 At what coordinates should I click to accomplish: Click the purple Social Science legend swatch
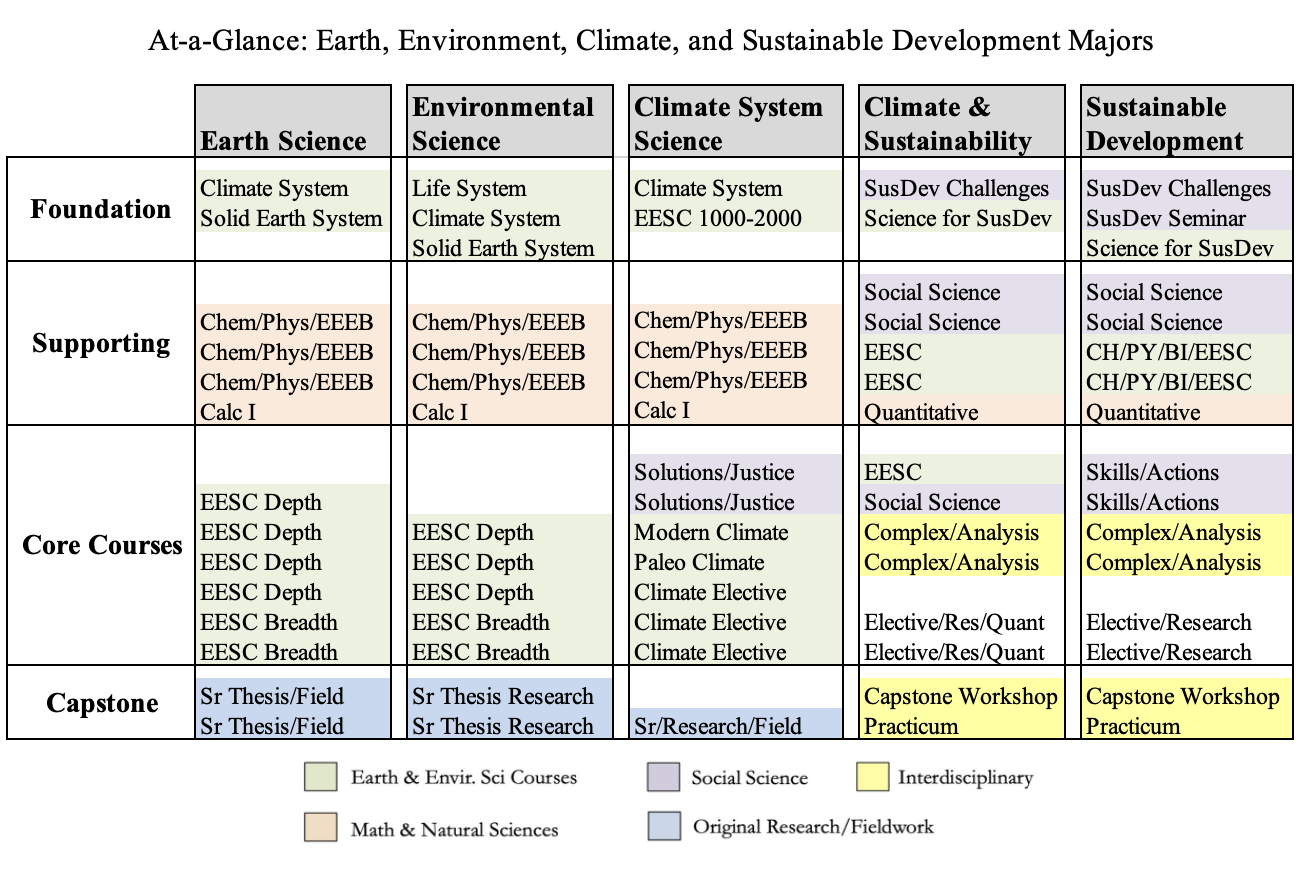pyautogui.click(x=663, y=777)
